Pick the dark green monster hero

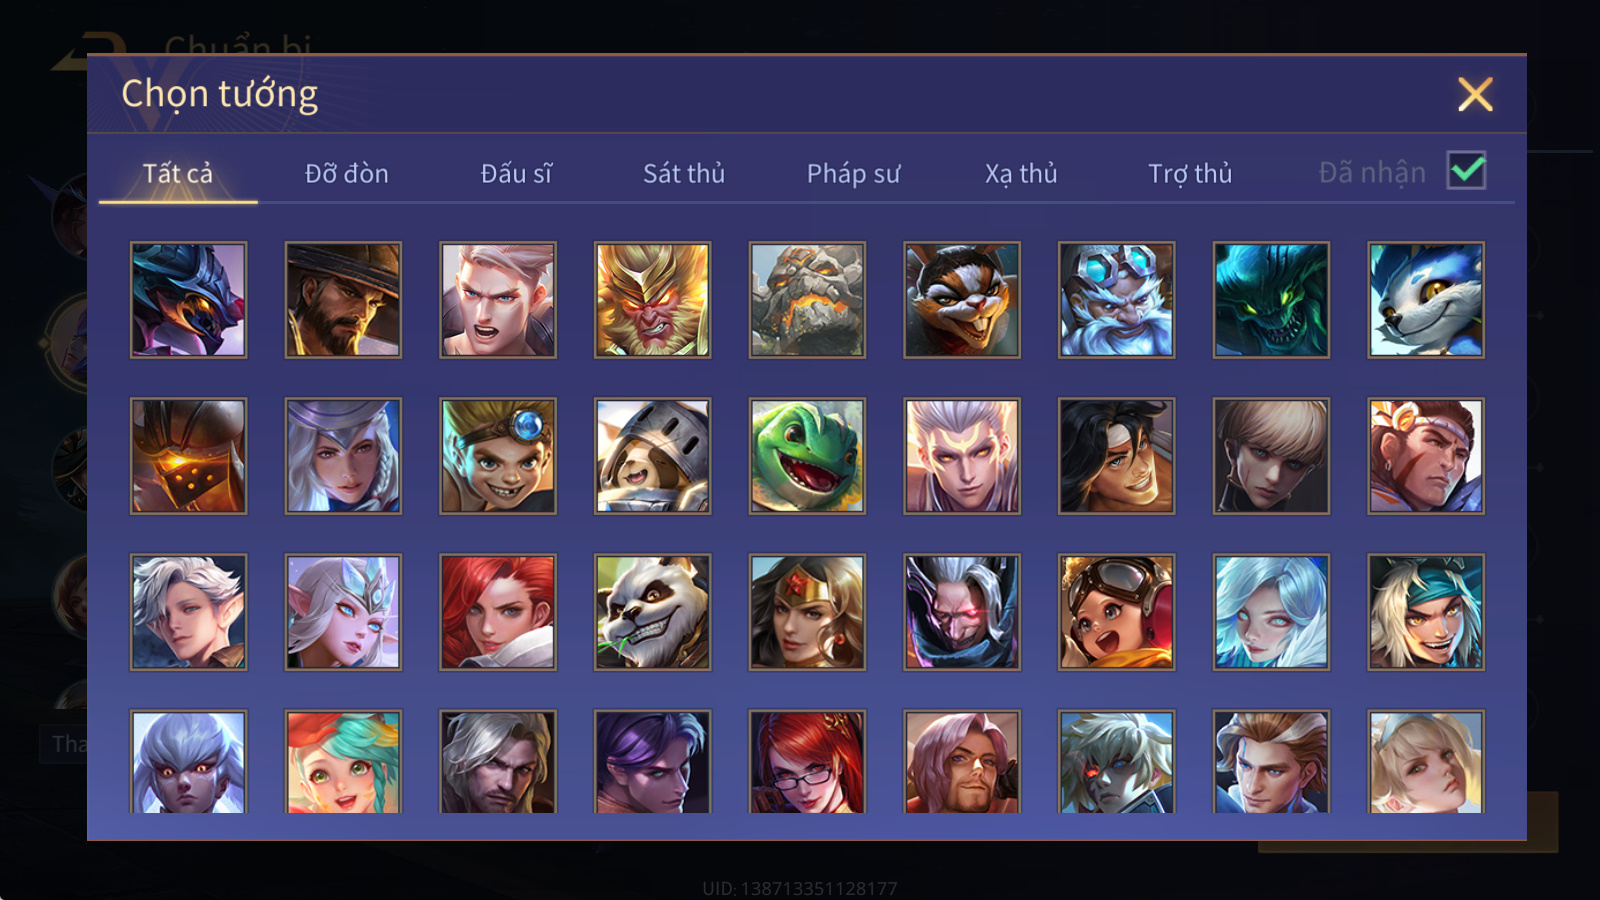pos(1271,300)
